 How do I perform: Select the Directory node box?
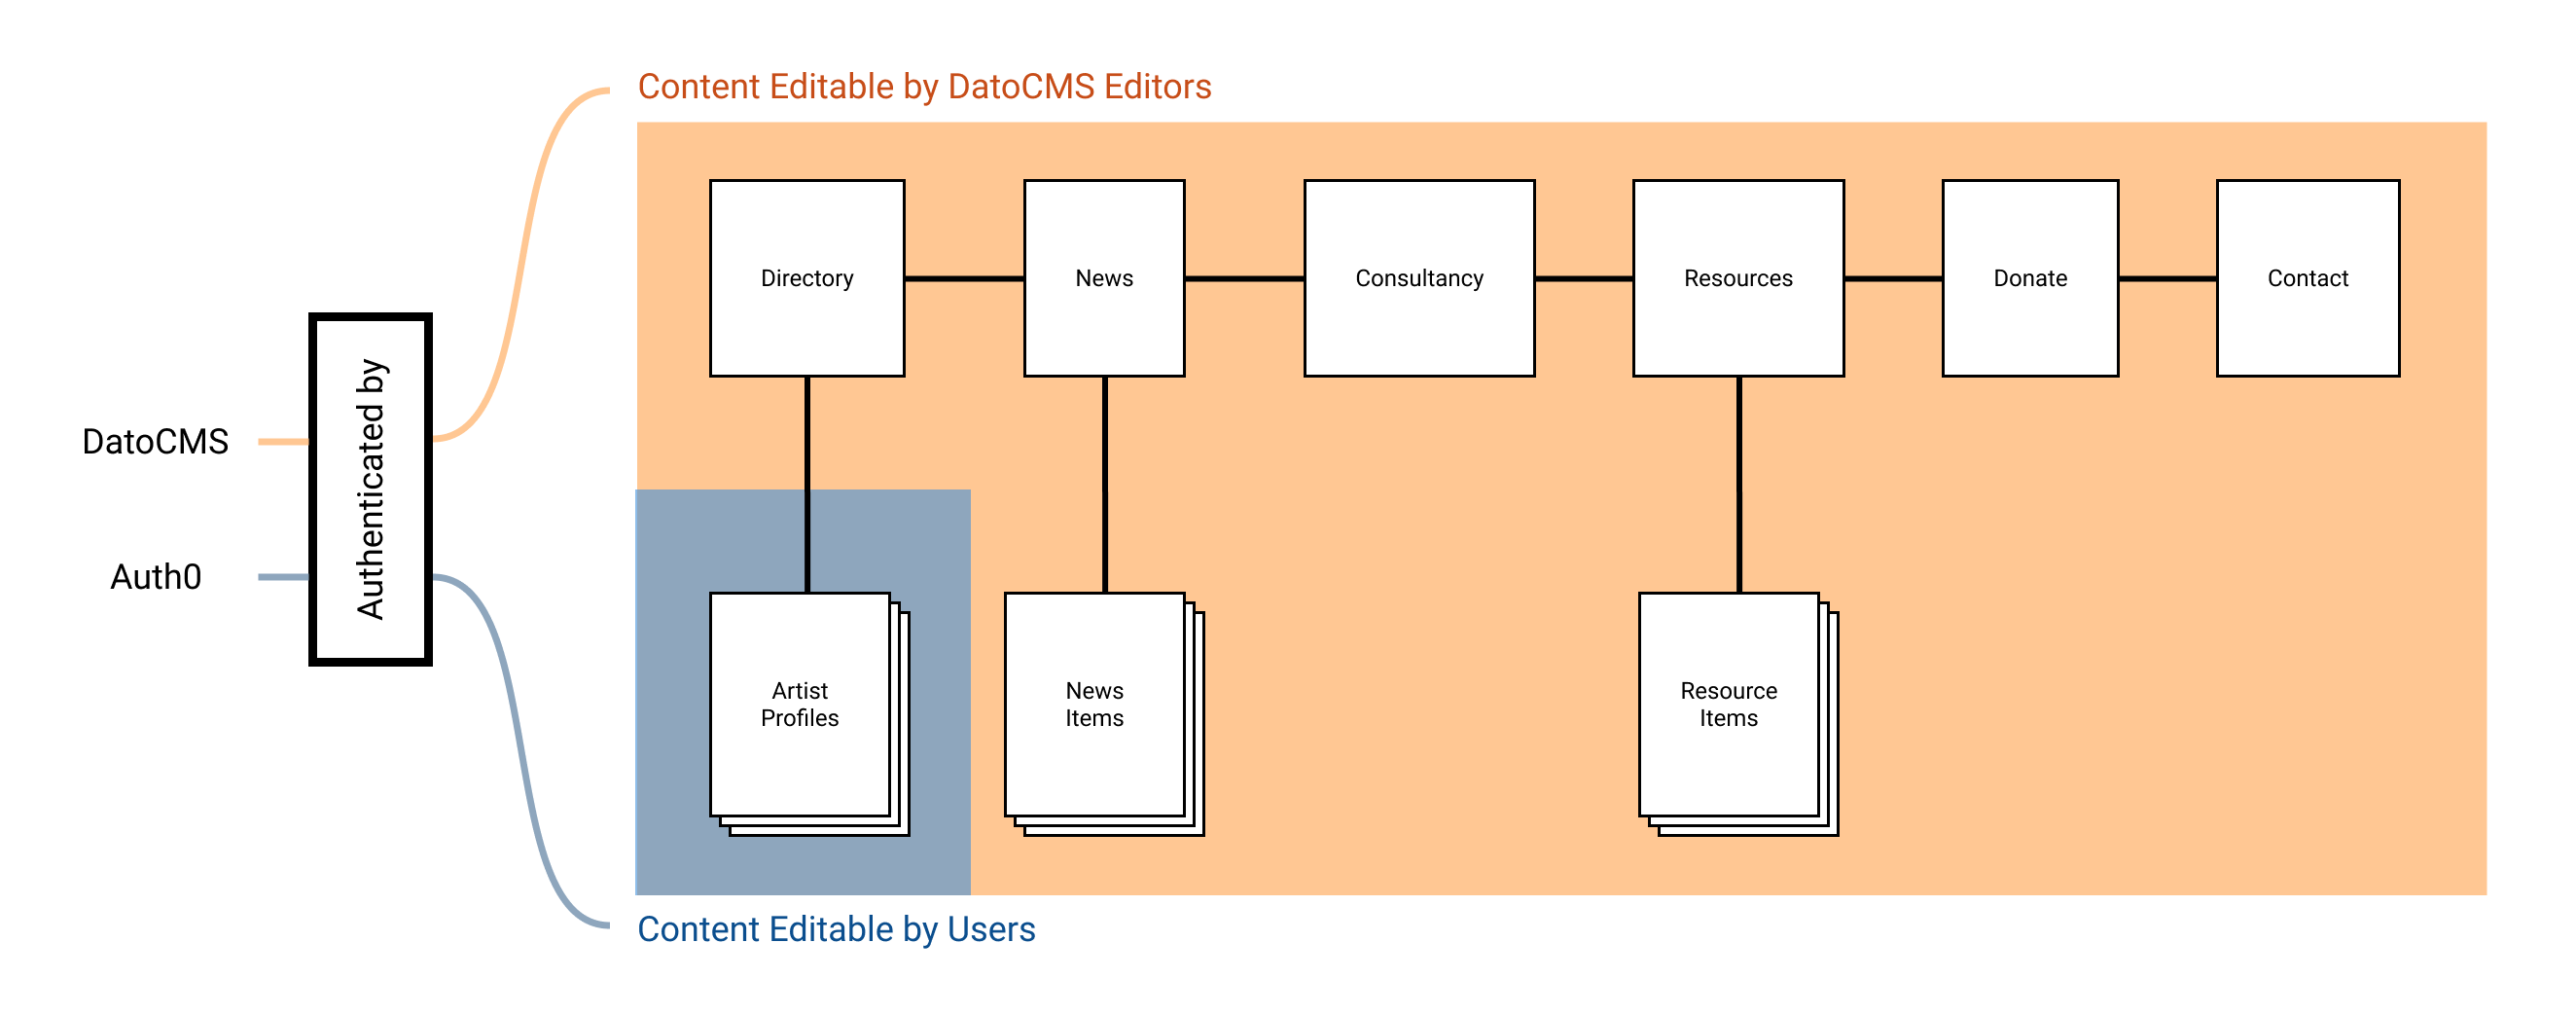[x=807, y=279]
